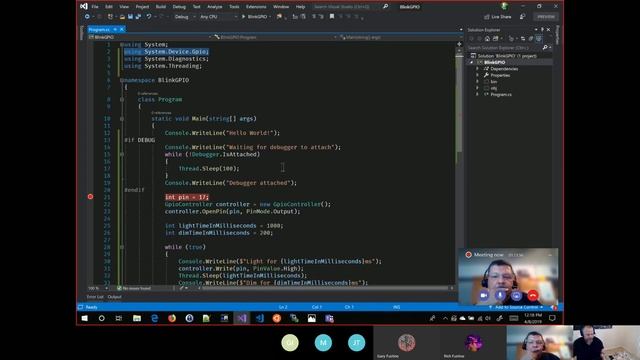
Task: Collapse the BlinkGPIO project node
Action: pyautogui.click(x=472, y=62)
